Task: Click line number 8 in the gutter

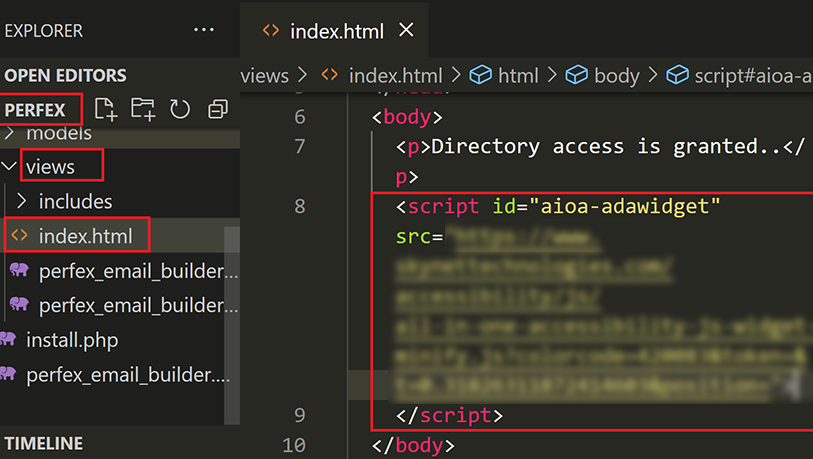Action: pos(300,206)
